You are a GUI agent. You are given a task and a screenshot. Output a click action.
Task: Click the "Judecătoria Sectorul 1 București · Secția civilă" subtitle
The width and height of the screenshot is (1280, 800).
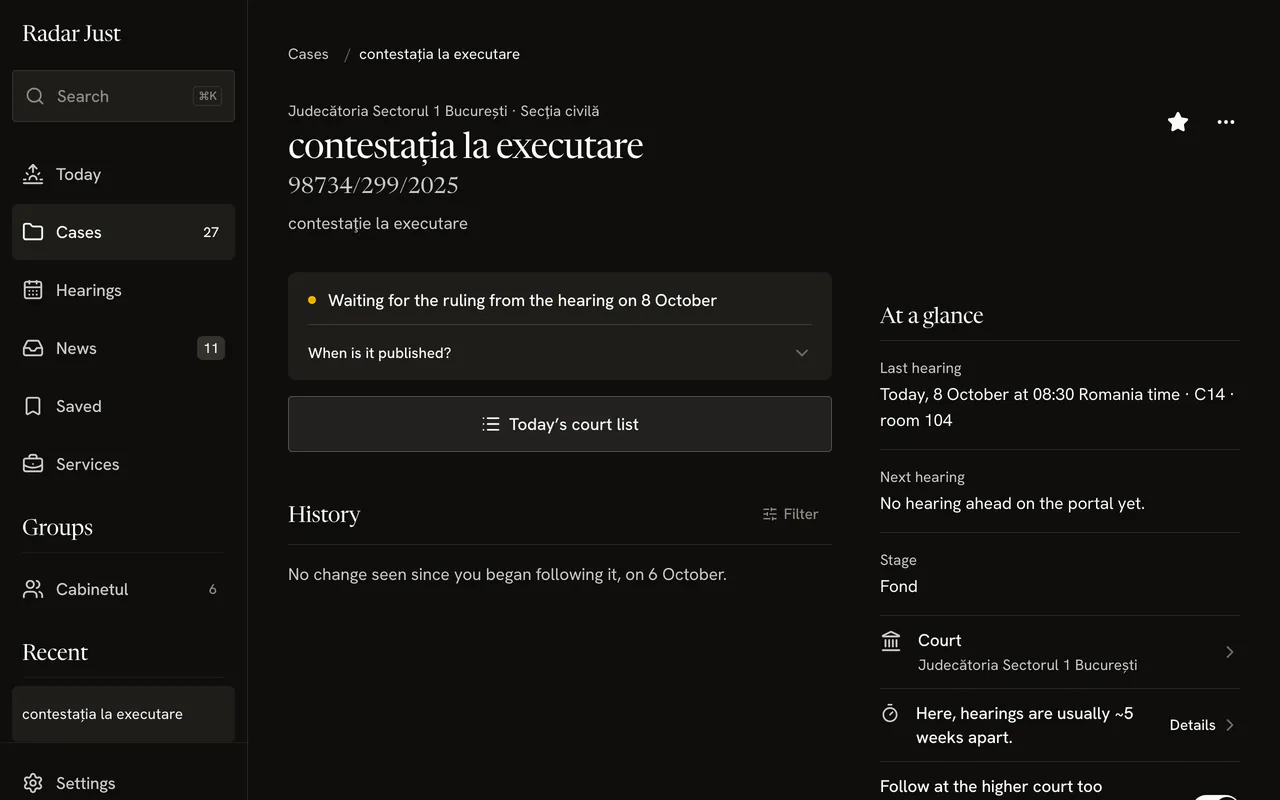coord(444,111)
